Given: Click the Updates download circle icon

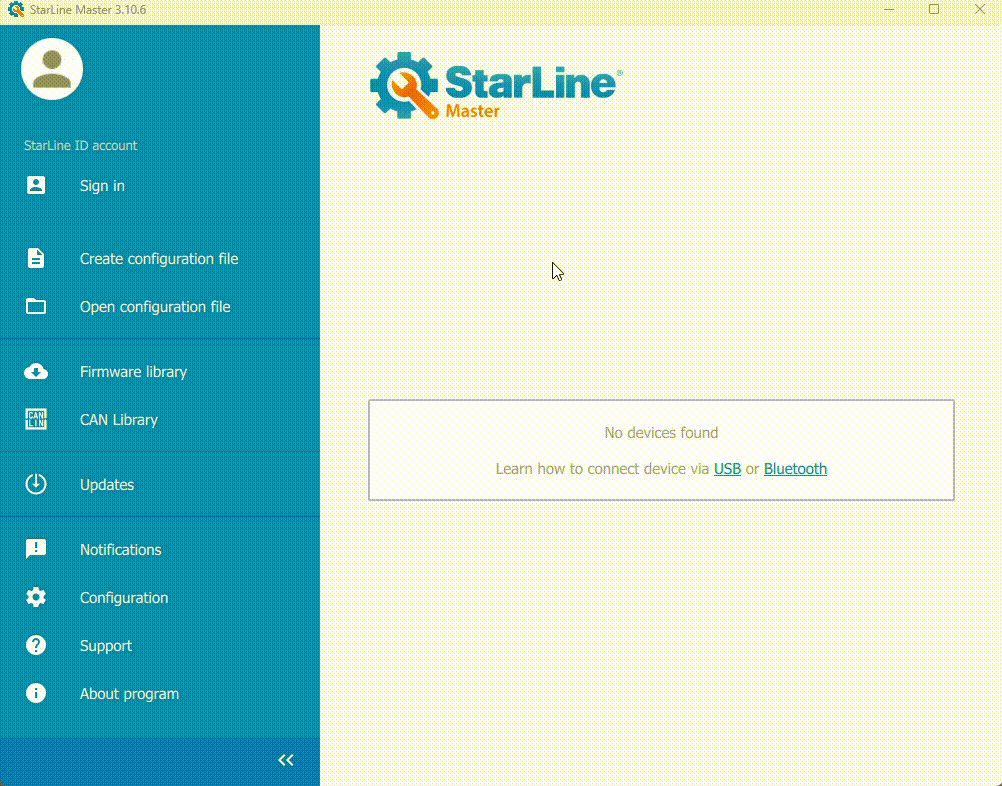Looking at the screenshot, I should pyautogui.click(x=36, y=484).
